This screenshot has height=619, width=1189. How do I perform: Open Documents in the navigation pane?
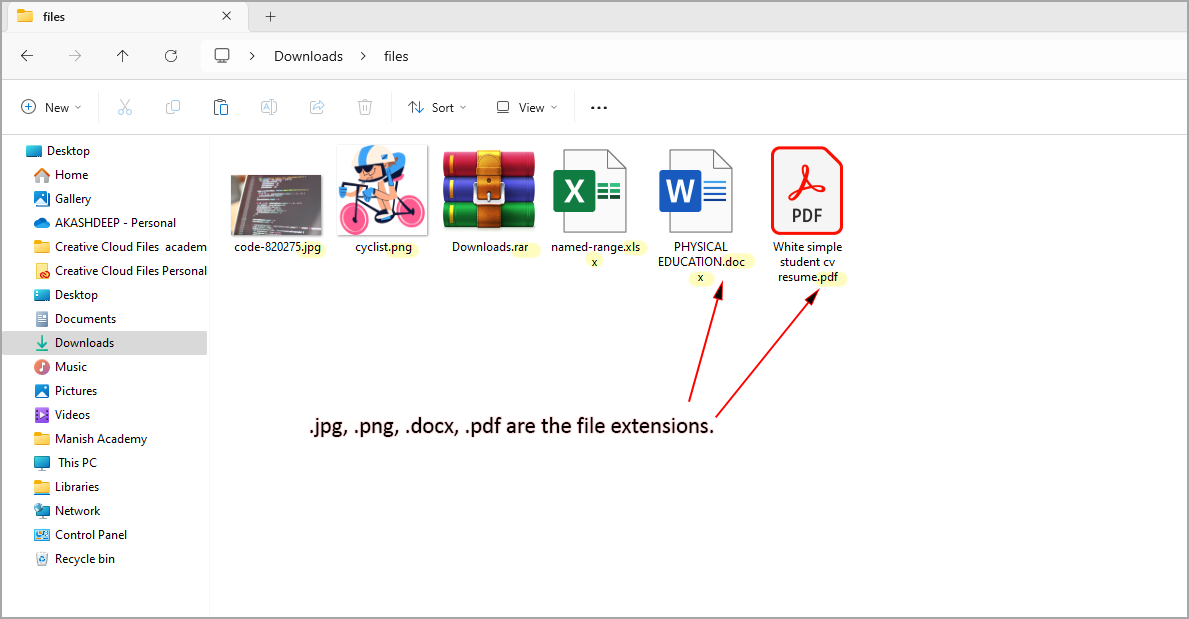[x=85, y=319]
